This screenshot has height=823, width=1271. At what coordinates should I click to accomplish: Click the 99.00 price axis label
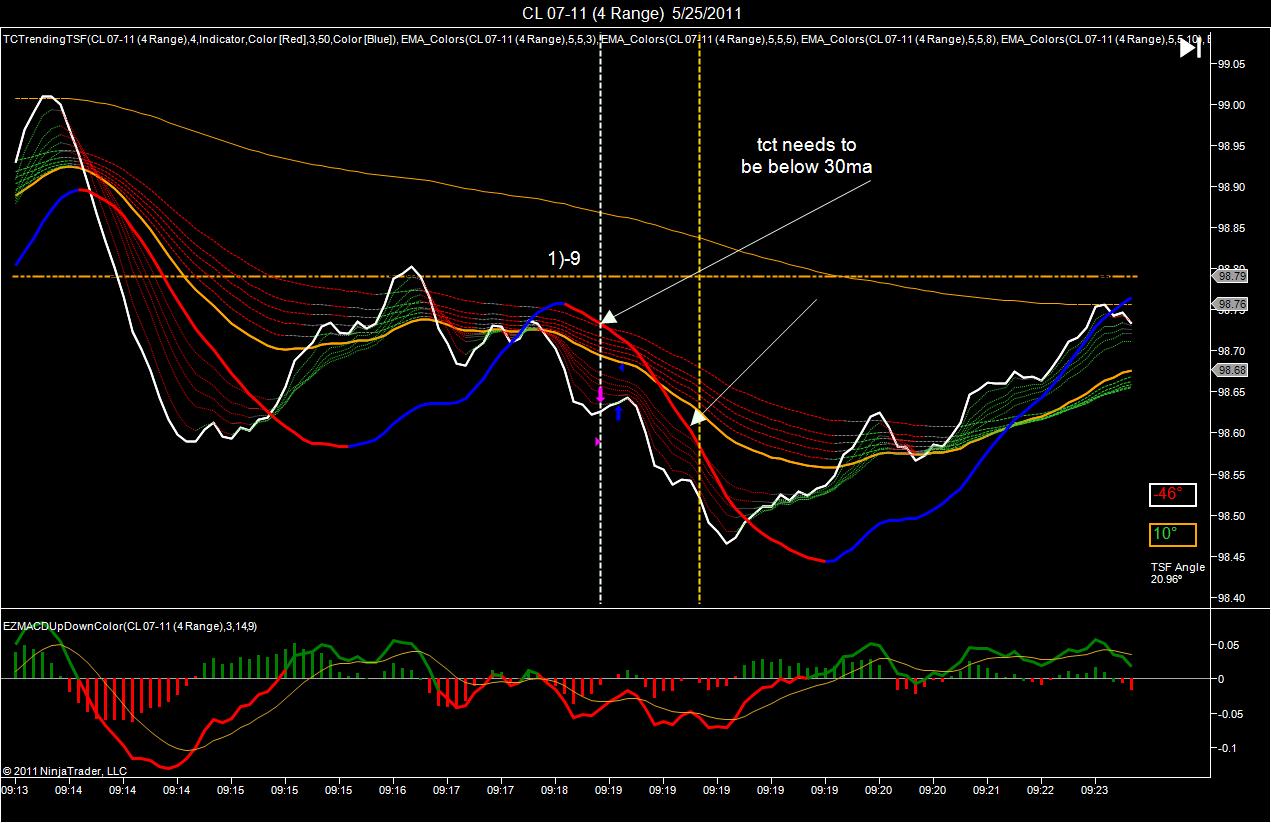[1231, 105]
